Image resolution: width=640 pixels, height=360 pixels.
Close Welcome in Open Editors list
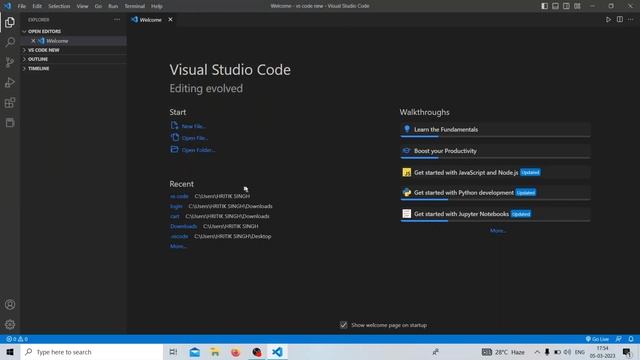click(x=33, y=41)
